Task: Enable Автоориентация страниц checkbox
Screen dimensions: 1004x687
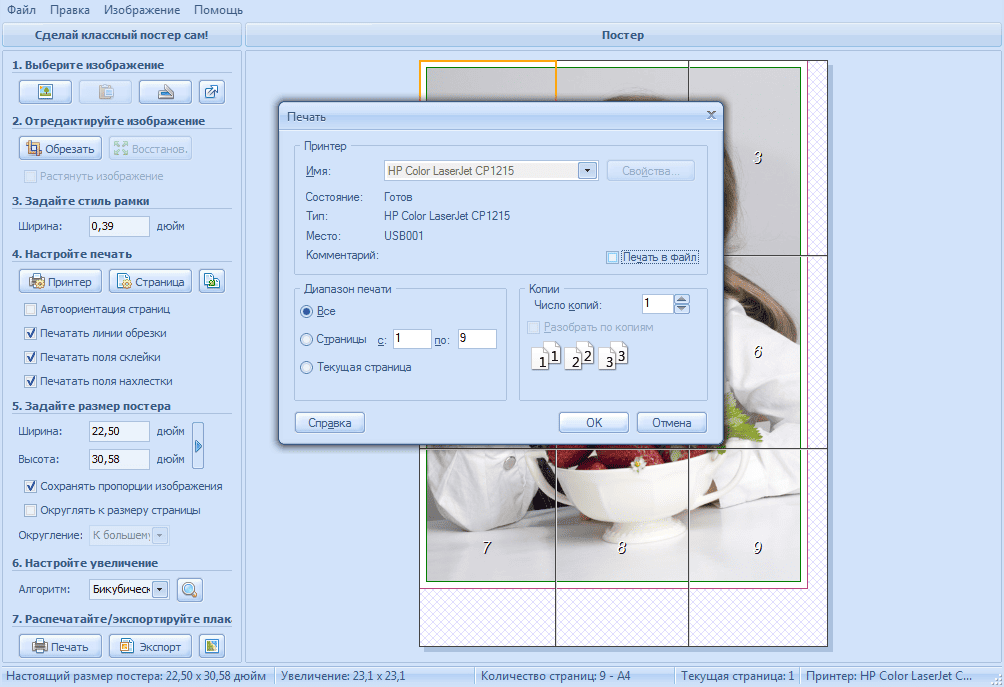Action: 30,309
